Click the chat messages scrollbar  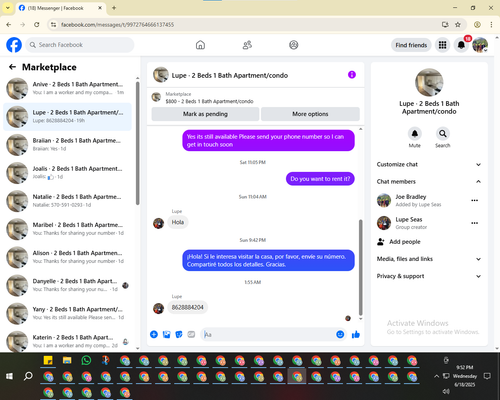tap(360, 267)
